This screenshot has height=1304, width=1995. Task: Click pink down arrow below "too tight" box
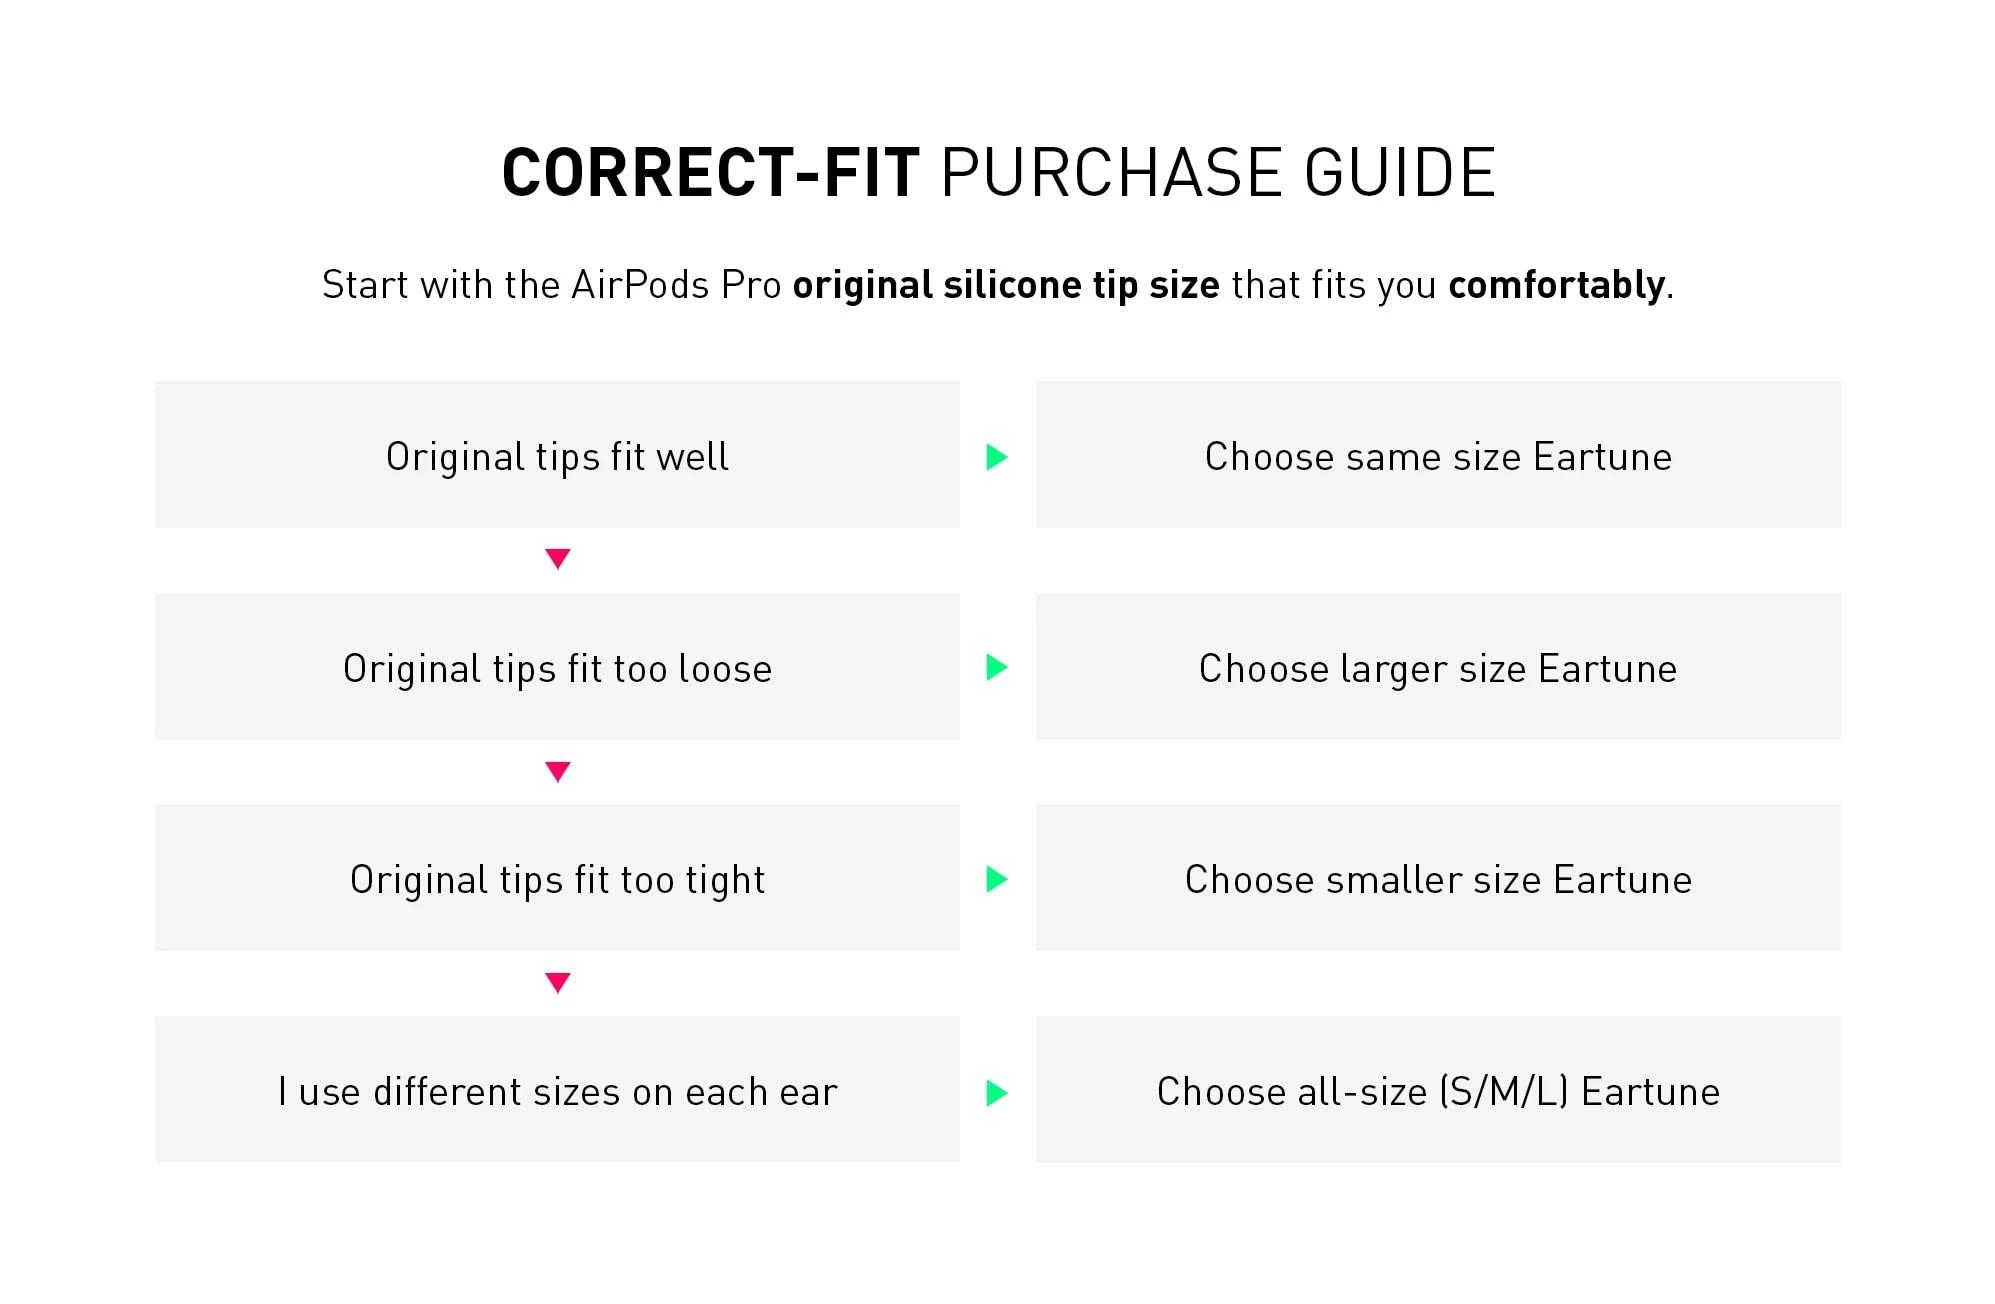point(558,983)
